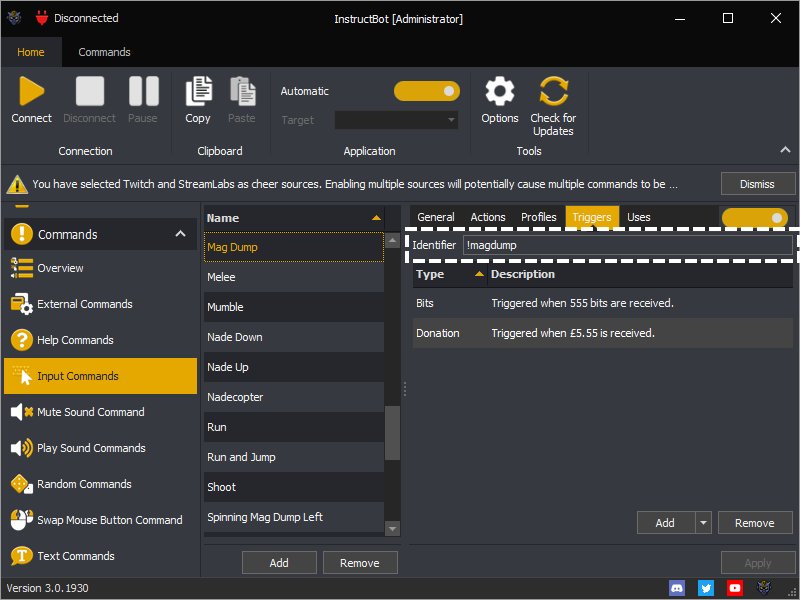
Task: Open Mute Sound Command icon
Action: coord(21,412)
